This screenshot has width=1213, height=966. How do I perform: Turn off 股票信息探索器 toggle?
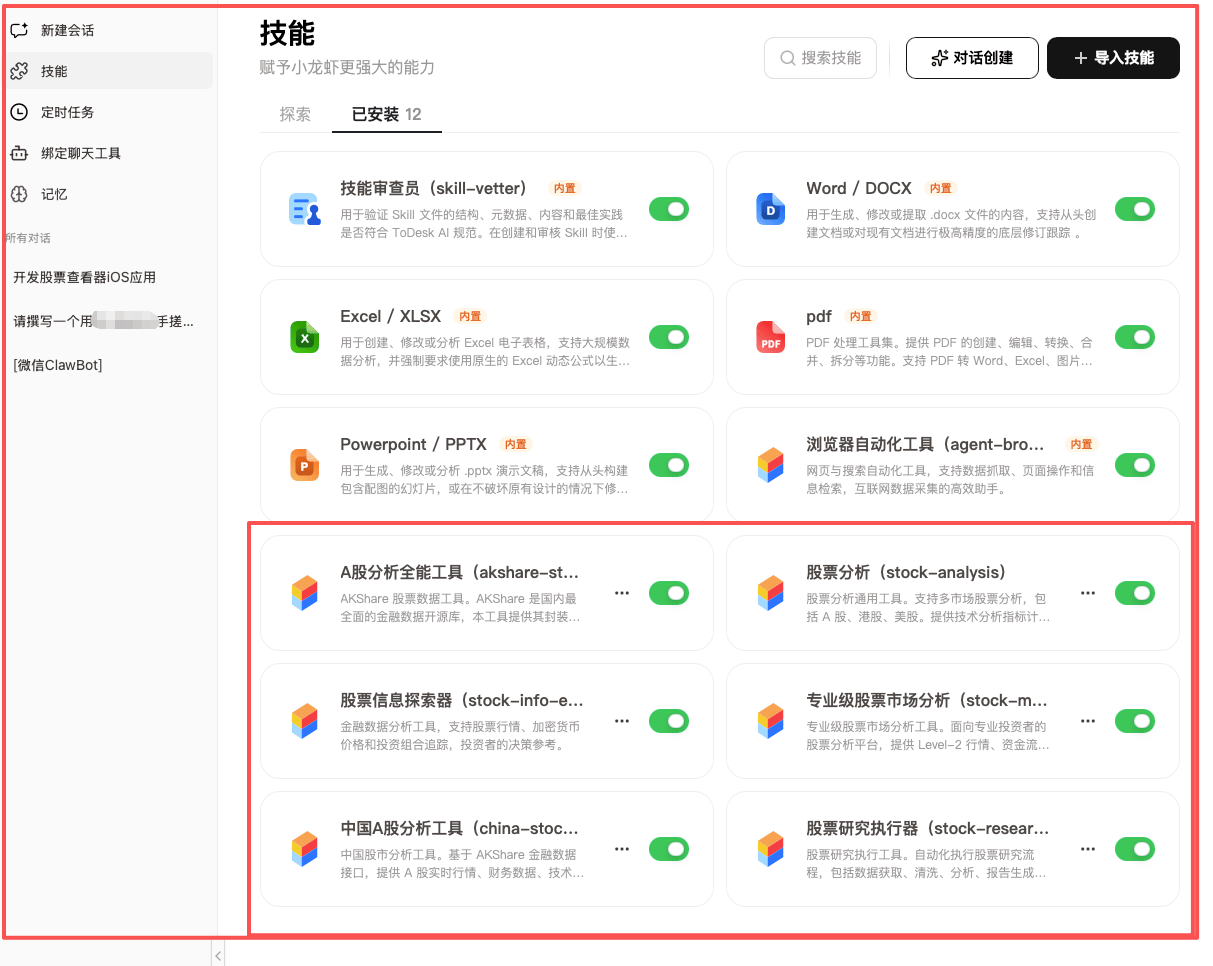[669, 721]
